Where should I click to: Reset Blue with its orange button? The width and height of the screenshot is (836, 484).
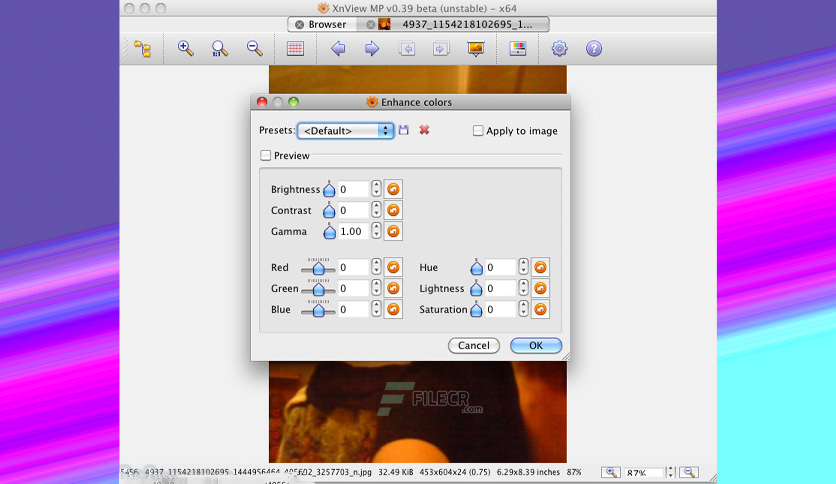coord(393,309)
